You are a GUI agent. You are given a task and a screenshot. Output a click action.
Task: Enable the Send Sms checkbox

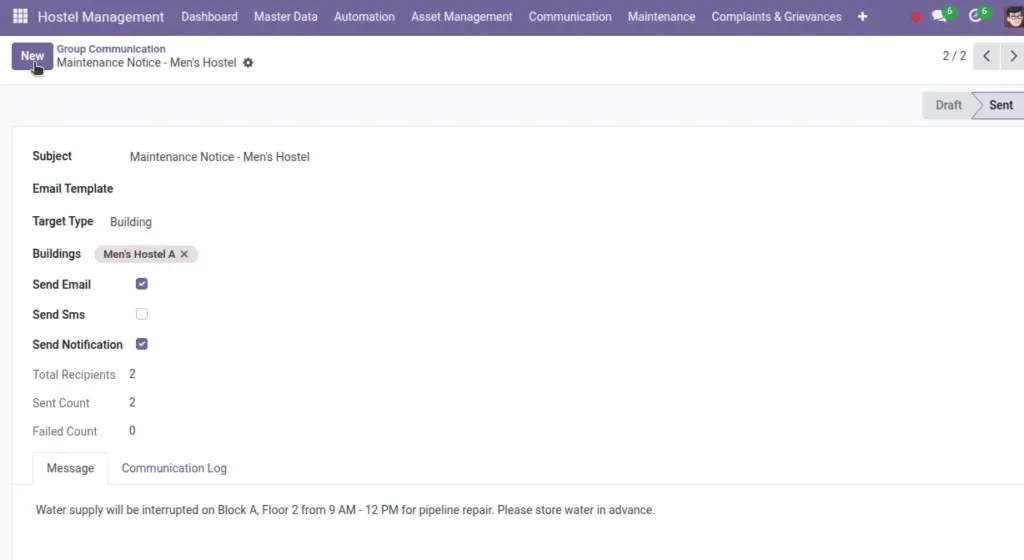tap(142, 314)
